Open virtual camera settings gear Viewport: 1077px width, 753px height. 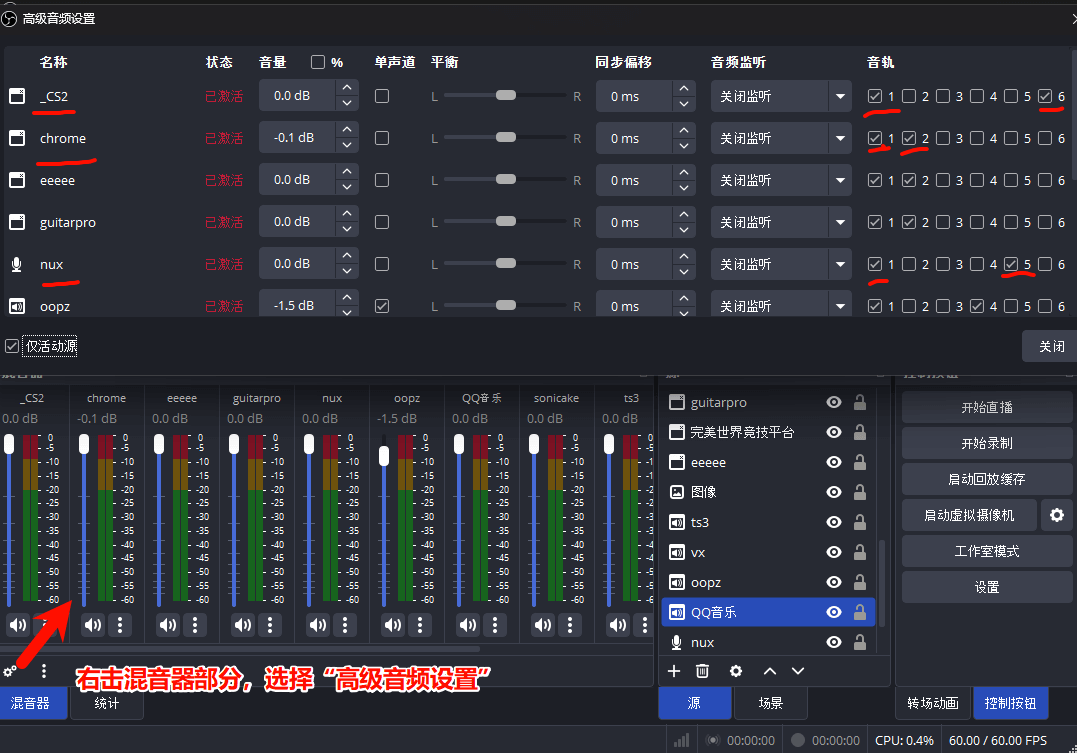point(1056,515)
